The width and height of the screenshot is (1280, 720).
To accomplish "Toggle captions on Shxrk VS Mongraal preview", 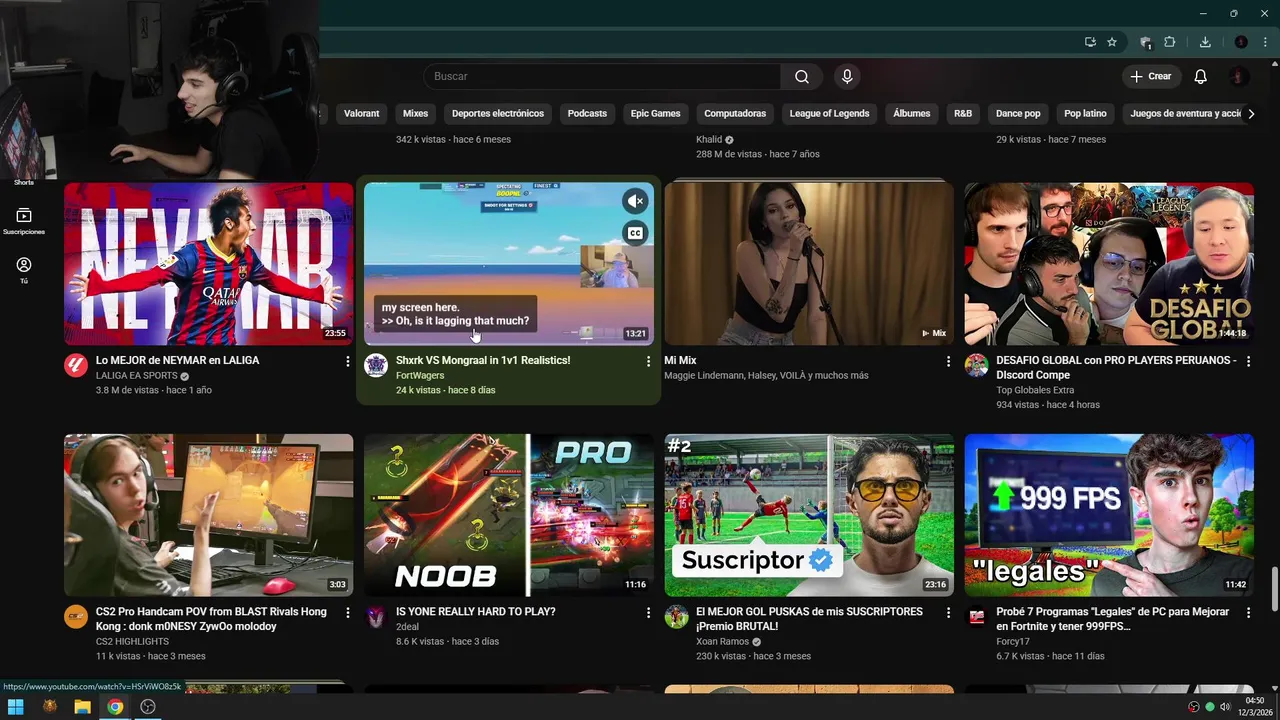I will point(635,233).
